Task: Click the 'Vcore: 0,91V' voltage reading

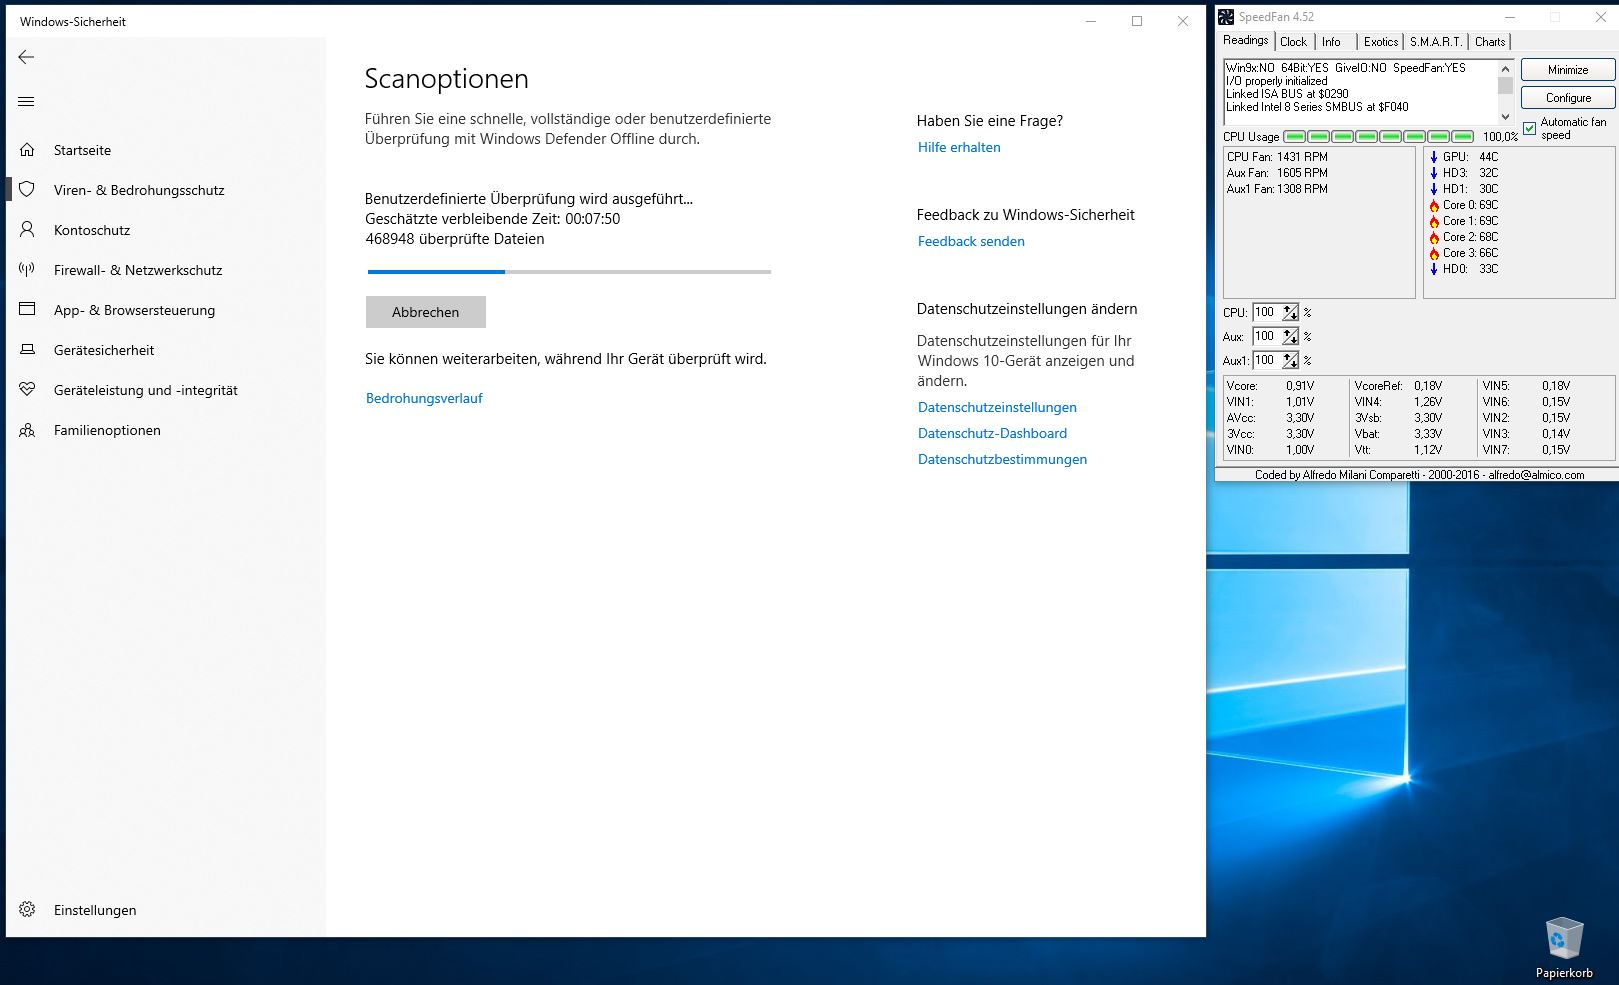Action: 1270,386
